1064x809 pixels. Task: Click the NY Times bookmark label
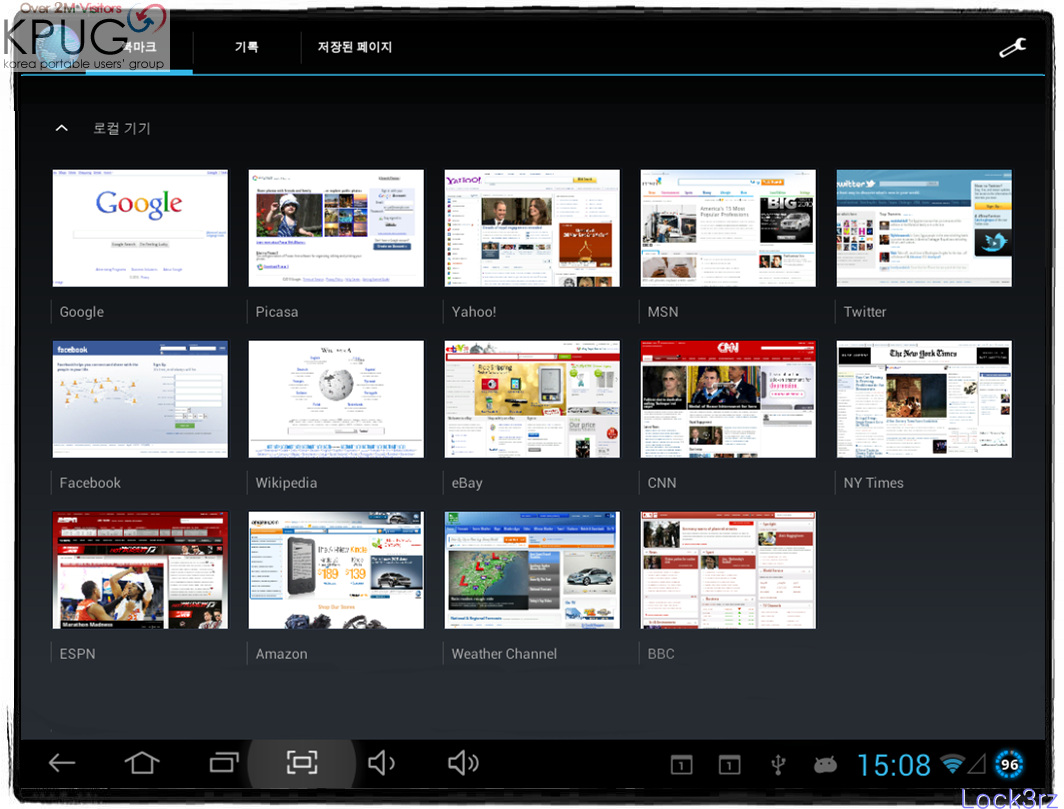coord(874,483)
